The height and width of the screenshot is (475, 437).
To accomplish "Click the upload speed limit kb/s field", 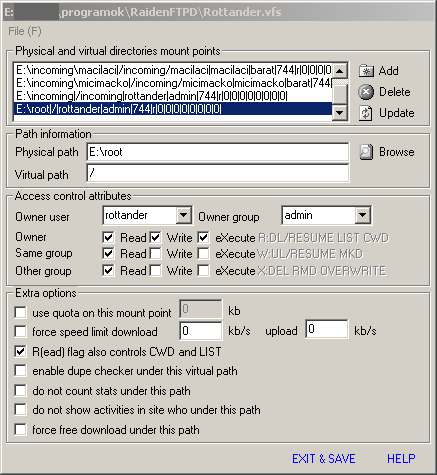I will [327, 329].
